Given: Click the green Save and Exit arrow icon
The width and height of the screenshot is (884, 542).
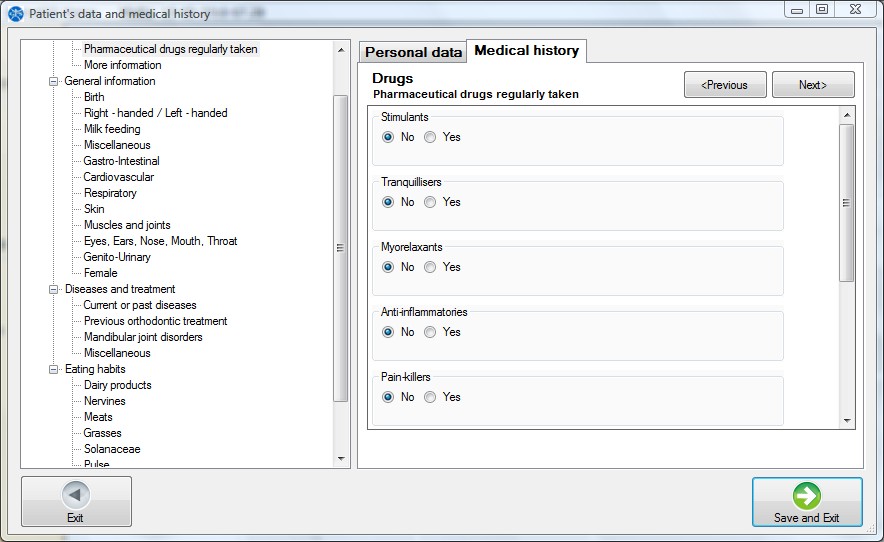Looking at the screenshot, I should pos(807,496).
